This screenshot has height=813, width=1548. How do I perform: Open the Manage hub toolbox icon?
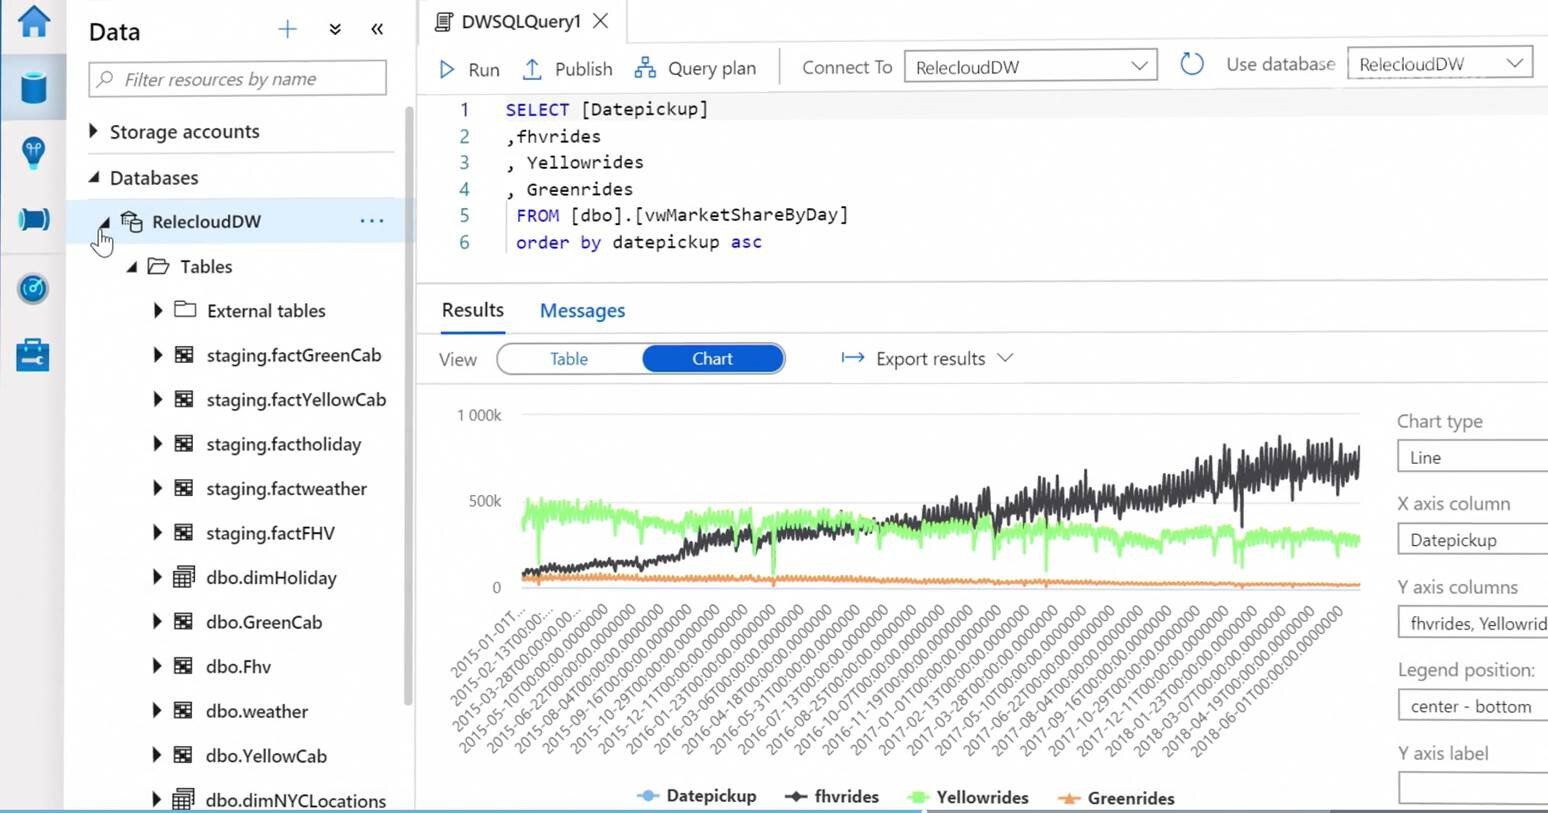point(33,355)
